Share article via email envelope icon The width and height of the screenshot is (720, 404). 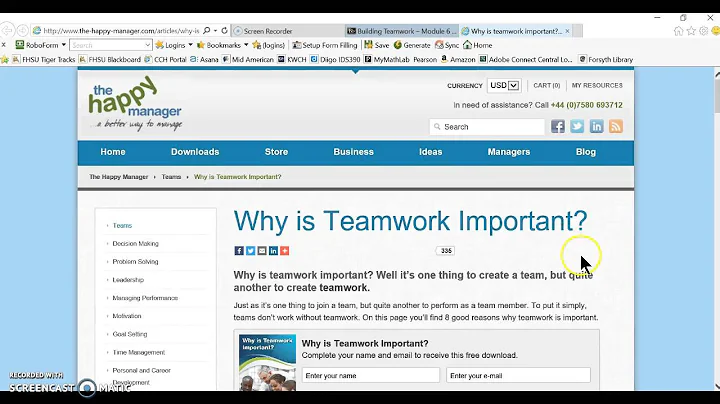tap(262, 251)
